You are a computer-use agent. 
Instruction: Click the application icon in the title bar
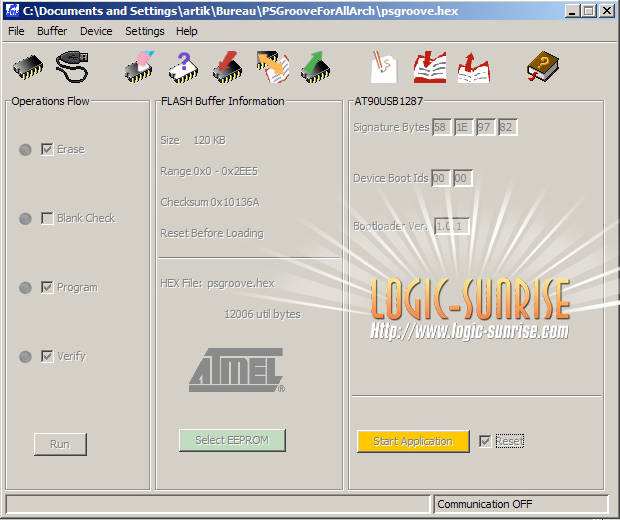tap(12, 11)
